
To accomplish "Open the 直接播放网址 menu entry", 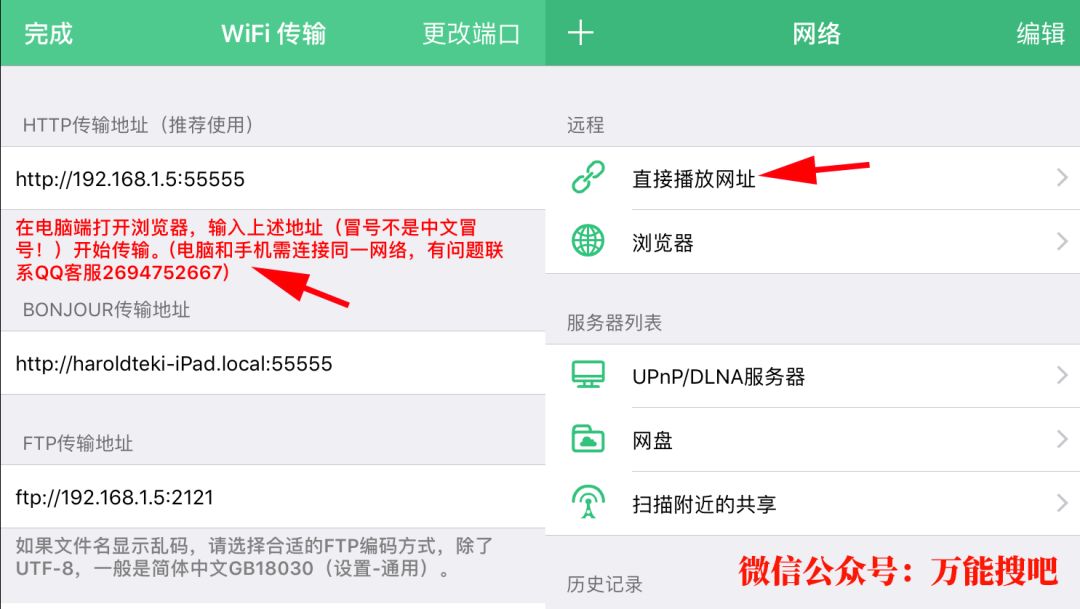I will 813,178.
